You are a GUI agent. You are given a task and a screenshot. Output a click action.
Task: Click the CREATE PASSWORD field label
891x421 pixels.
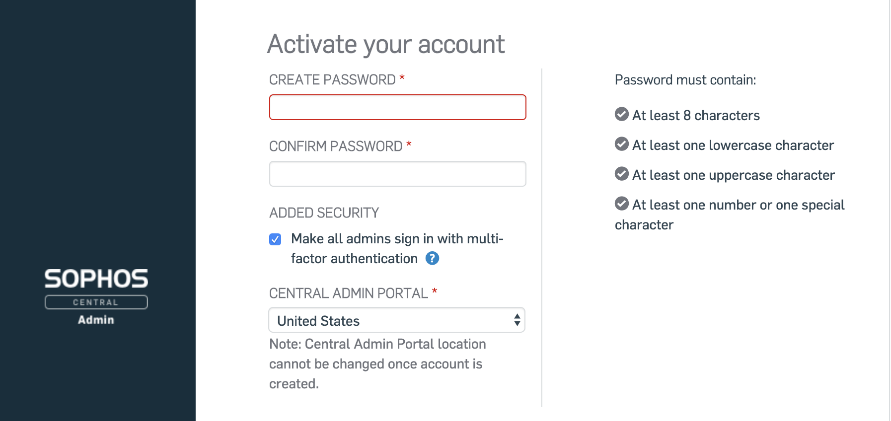[332, 79]
